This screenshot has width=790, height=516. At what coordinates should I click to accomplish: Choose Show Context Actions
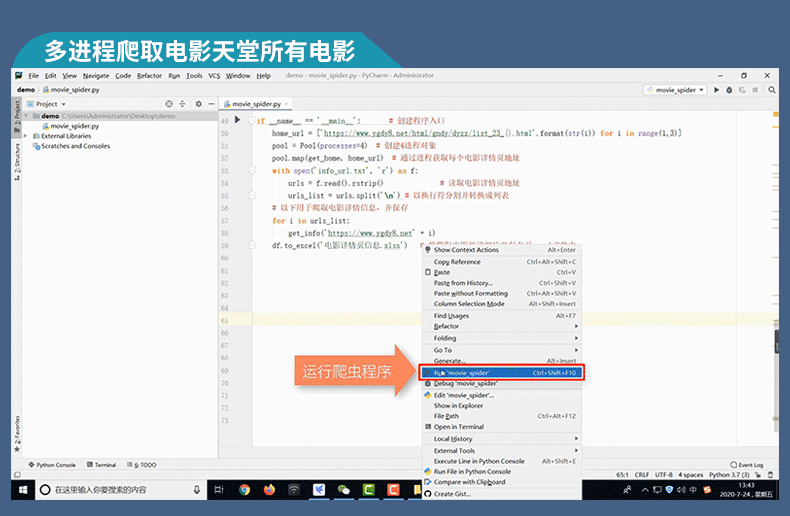coord(501,249)
